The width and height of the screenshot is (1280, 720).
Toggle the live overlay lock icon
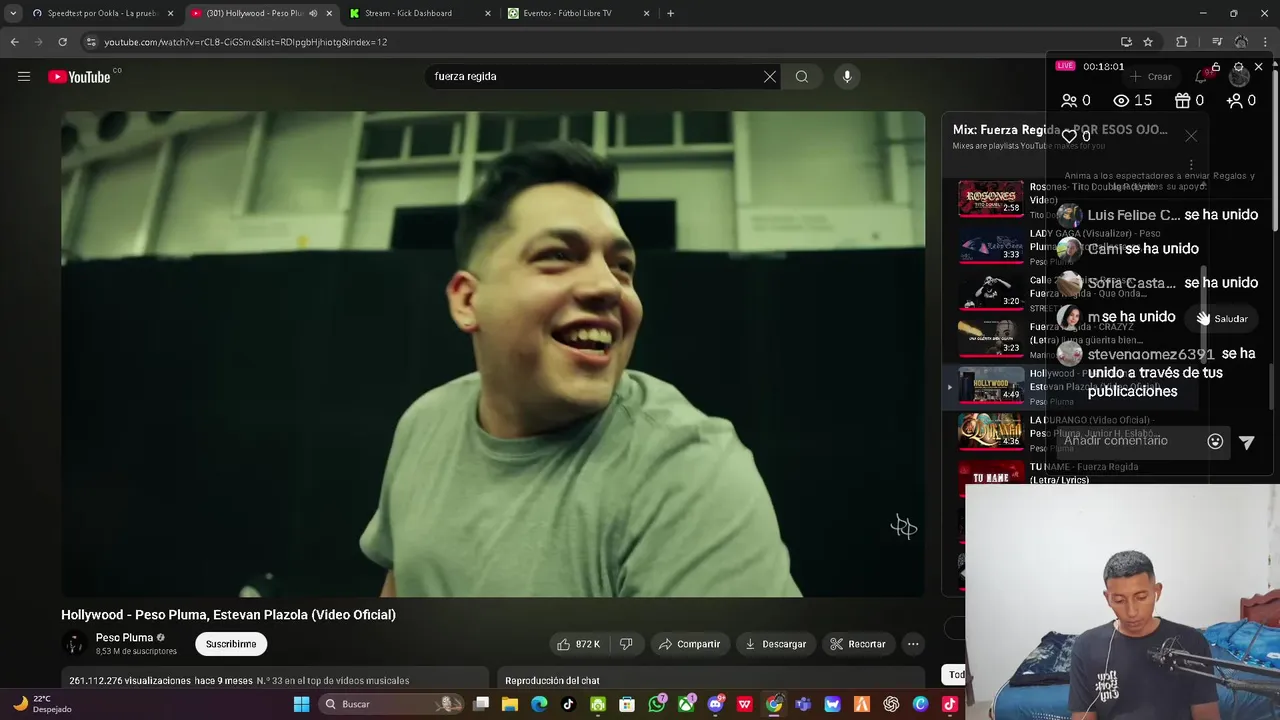pyautogui.click(x=1216, y=66)
